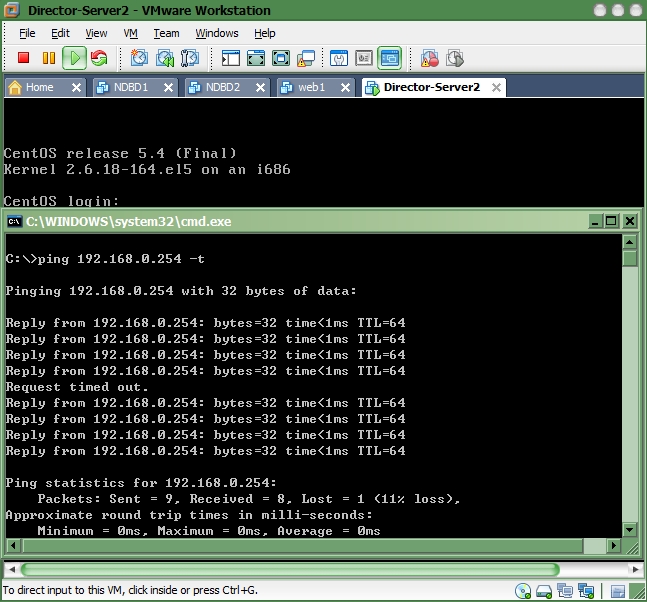Reset the virtual machine icon
Screen dimensions: 647x602
point(99,58)
